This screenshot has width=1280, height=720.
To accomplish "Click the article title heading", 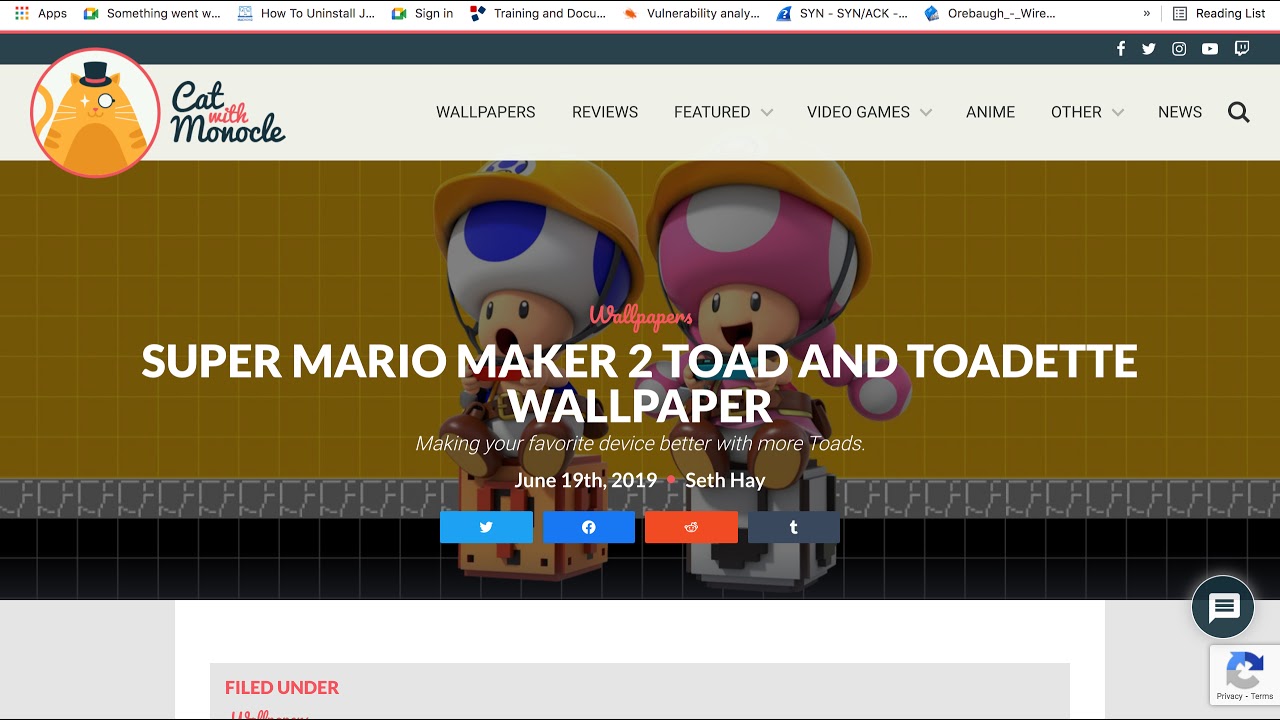I will [x=640, y=383].
